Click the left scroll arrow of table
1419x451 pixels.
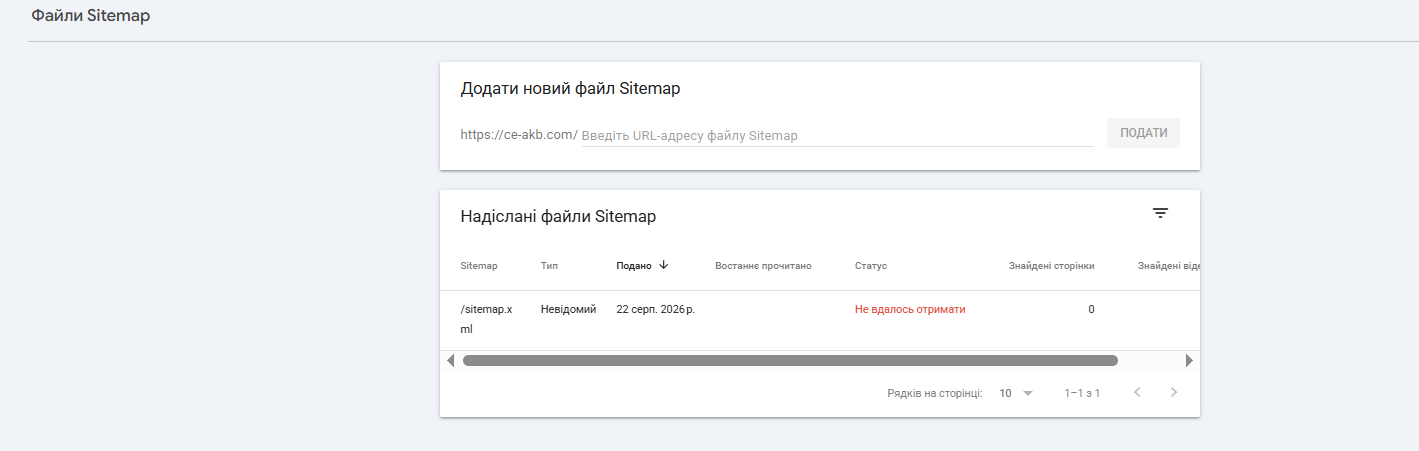click(450, 360)
